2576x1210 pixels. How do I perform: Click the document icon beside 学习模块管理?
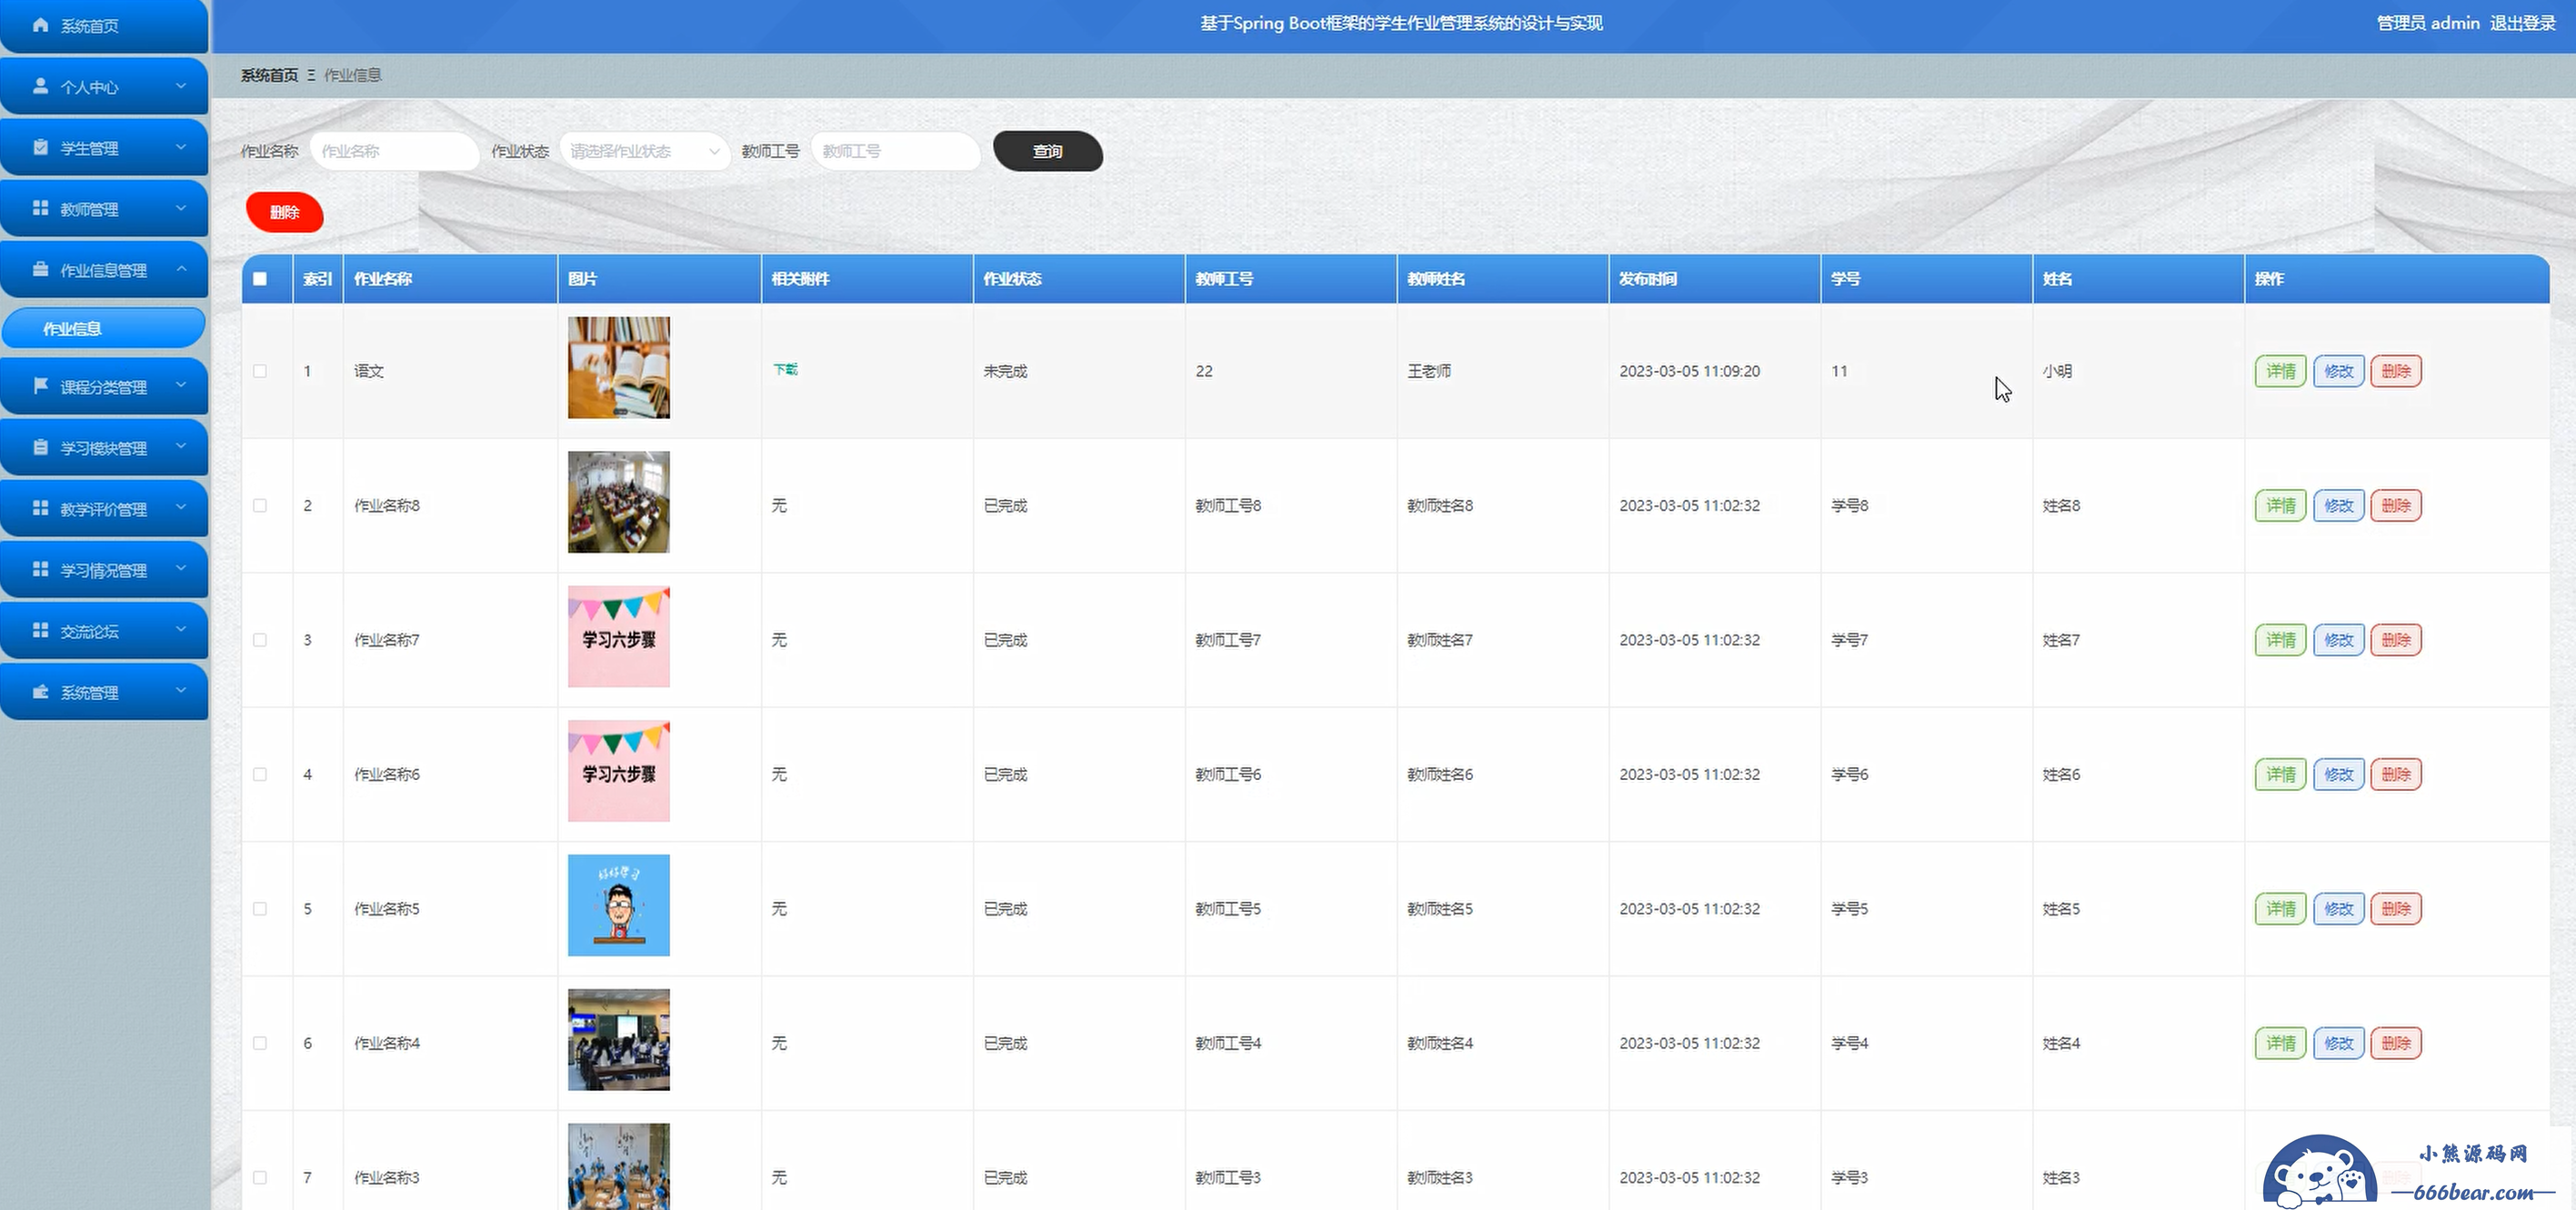click(x=40, y=447)
